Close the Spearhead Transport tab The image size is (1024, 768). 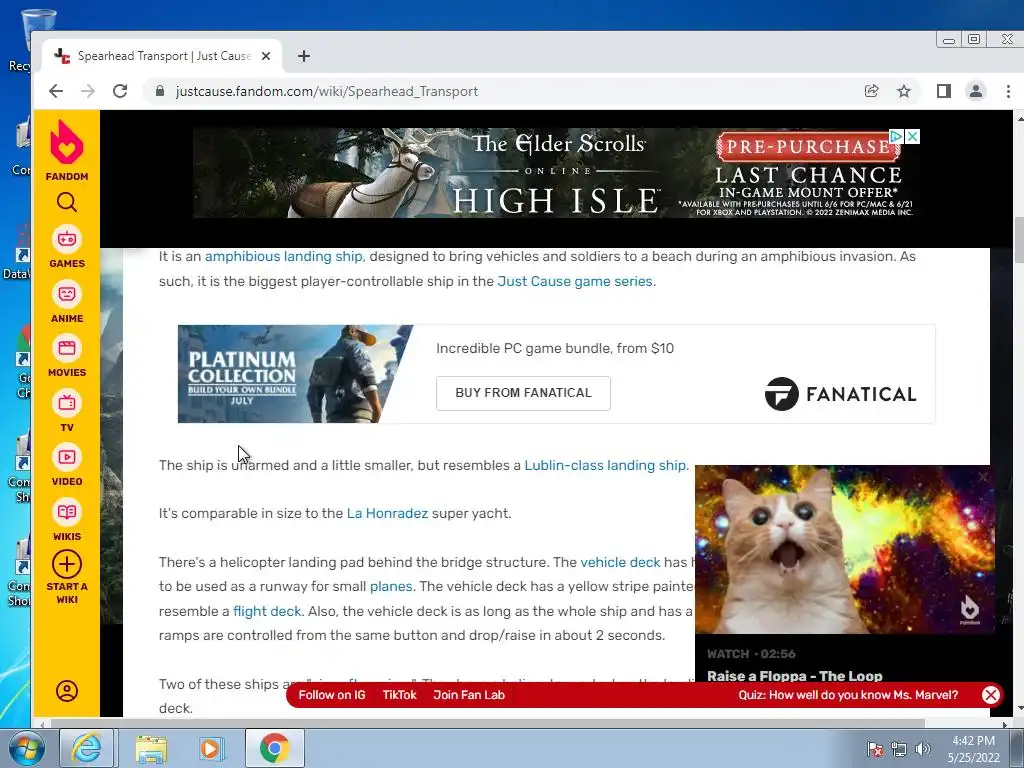click(x=266, y=56)
